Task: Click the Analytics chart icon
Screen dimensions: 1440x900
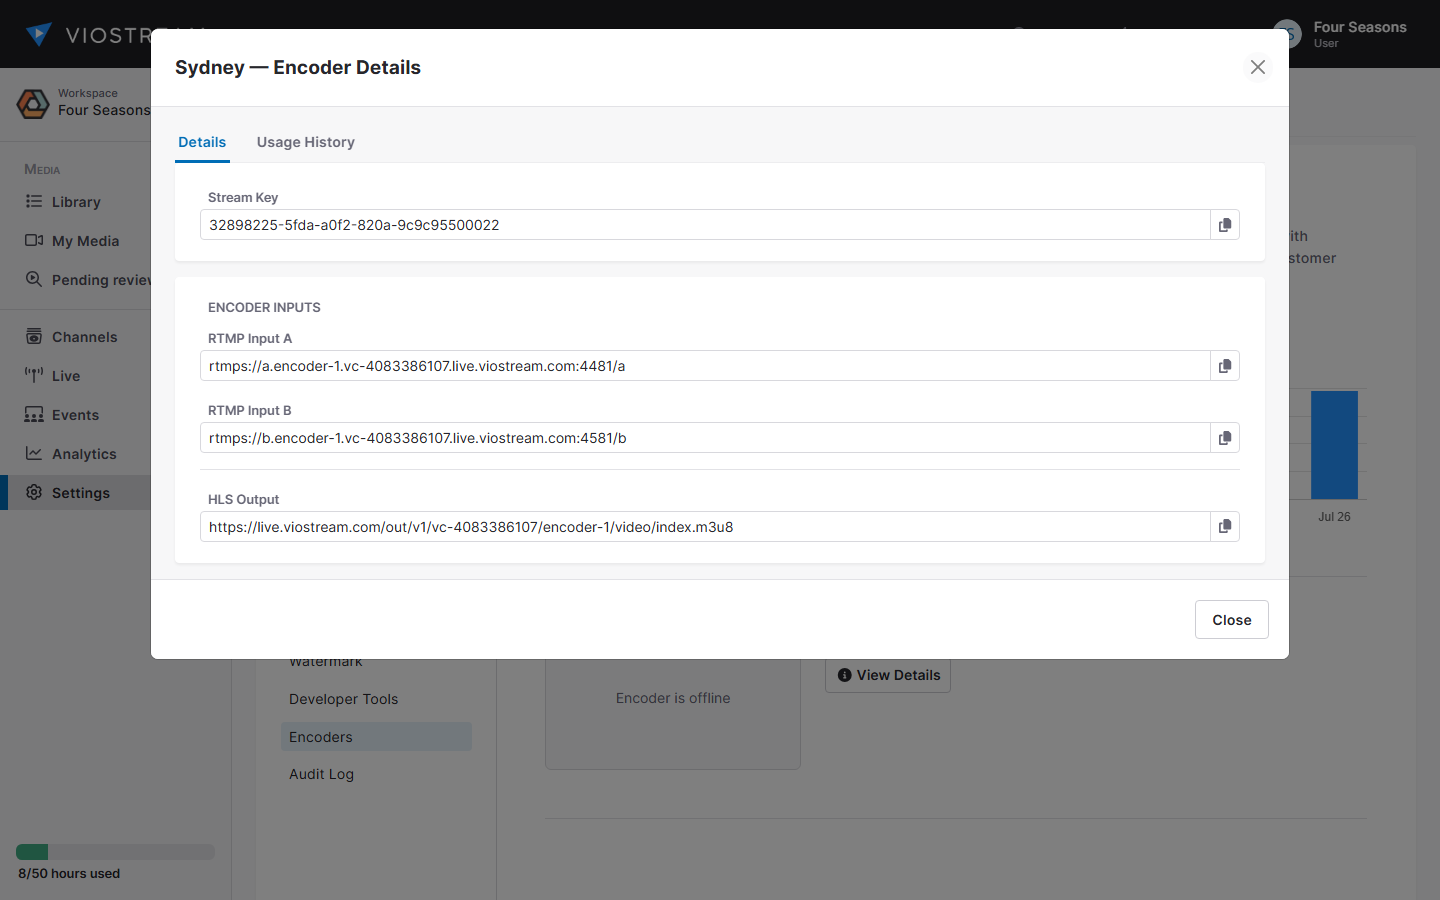Action: click(34, 453)
